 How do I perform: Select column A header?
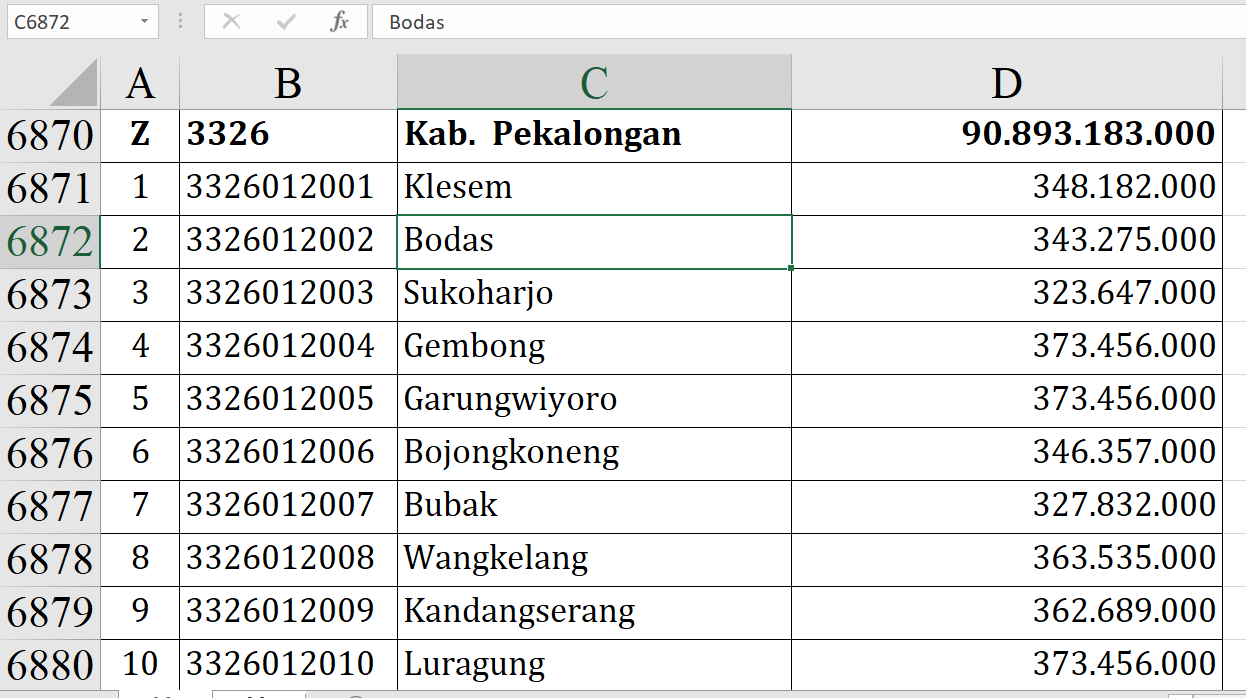tap(140, 83)
